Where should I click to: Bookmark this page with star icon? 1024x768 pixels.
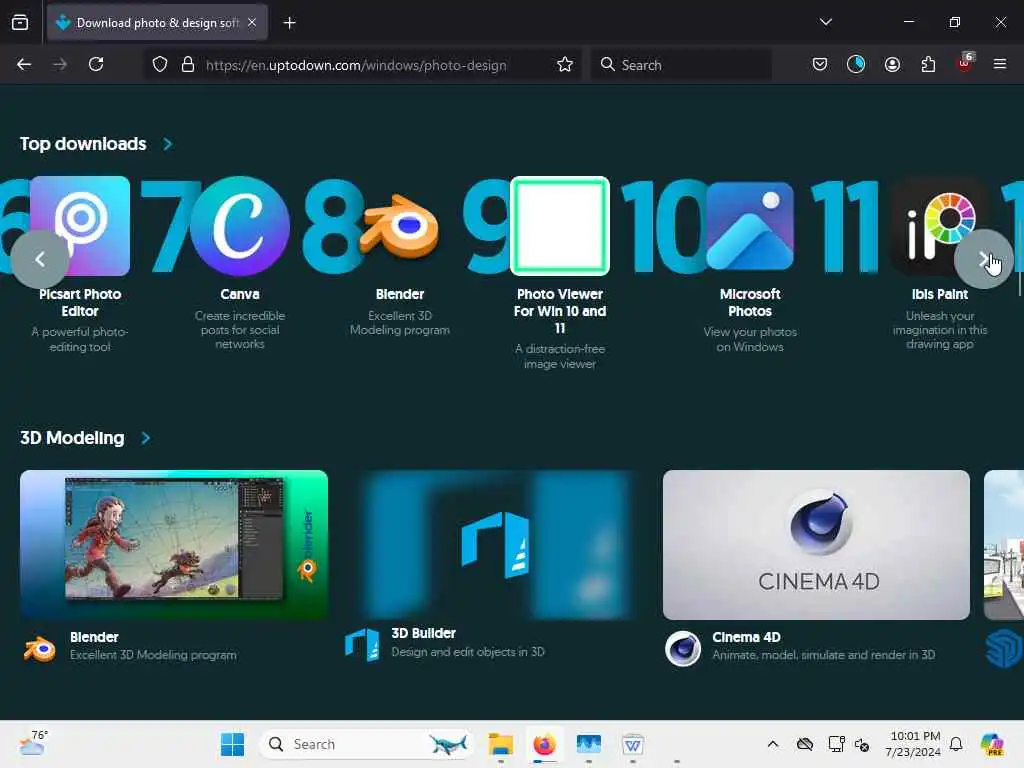pos(565,65)
